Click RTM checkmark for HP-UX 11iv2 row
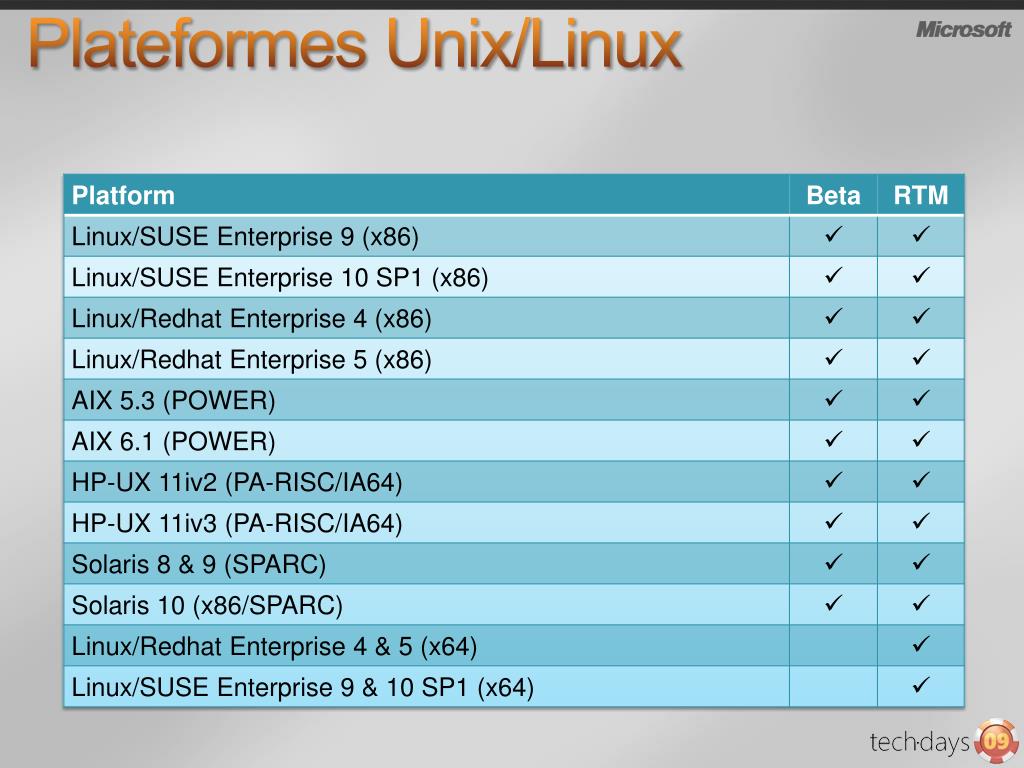The height and width of the screenshot is (768, 1024). coord(921,481)
